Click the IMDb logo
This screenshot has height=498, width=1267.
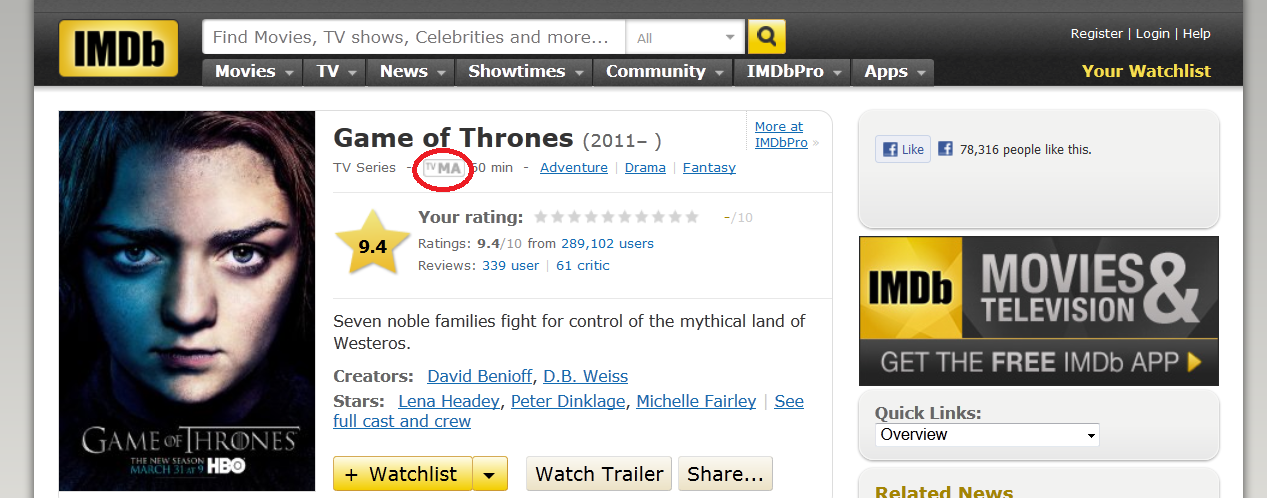pos(118,48)
